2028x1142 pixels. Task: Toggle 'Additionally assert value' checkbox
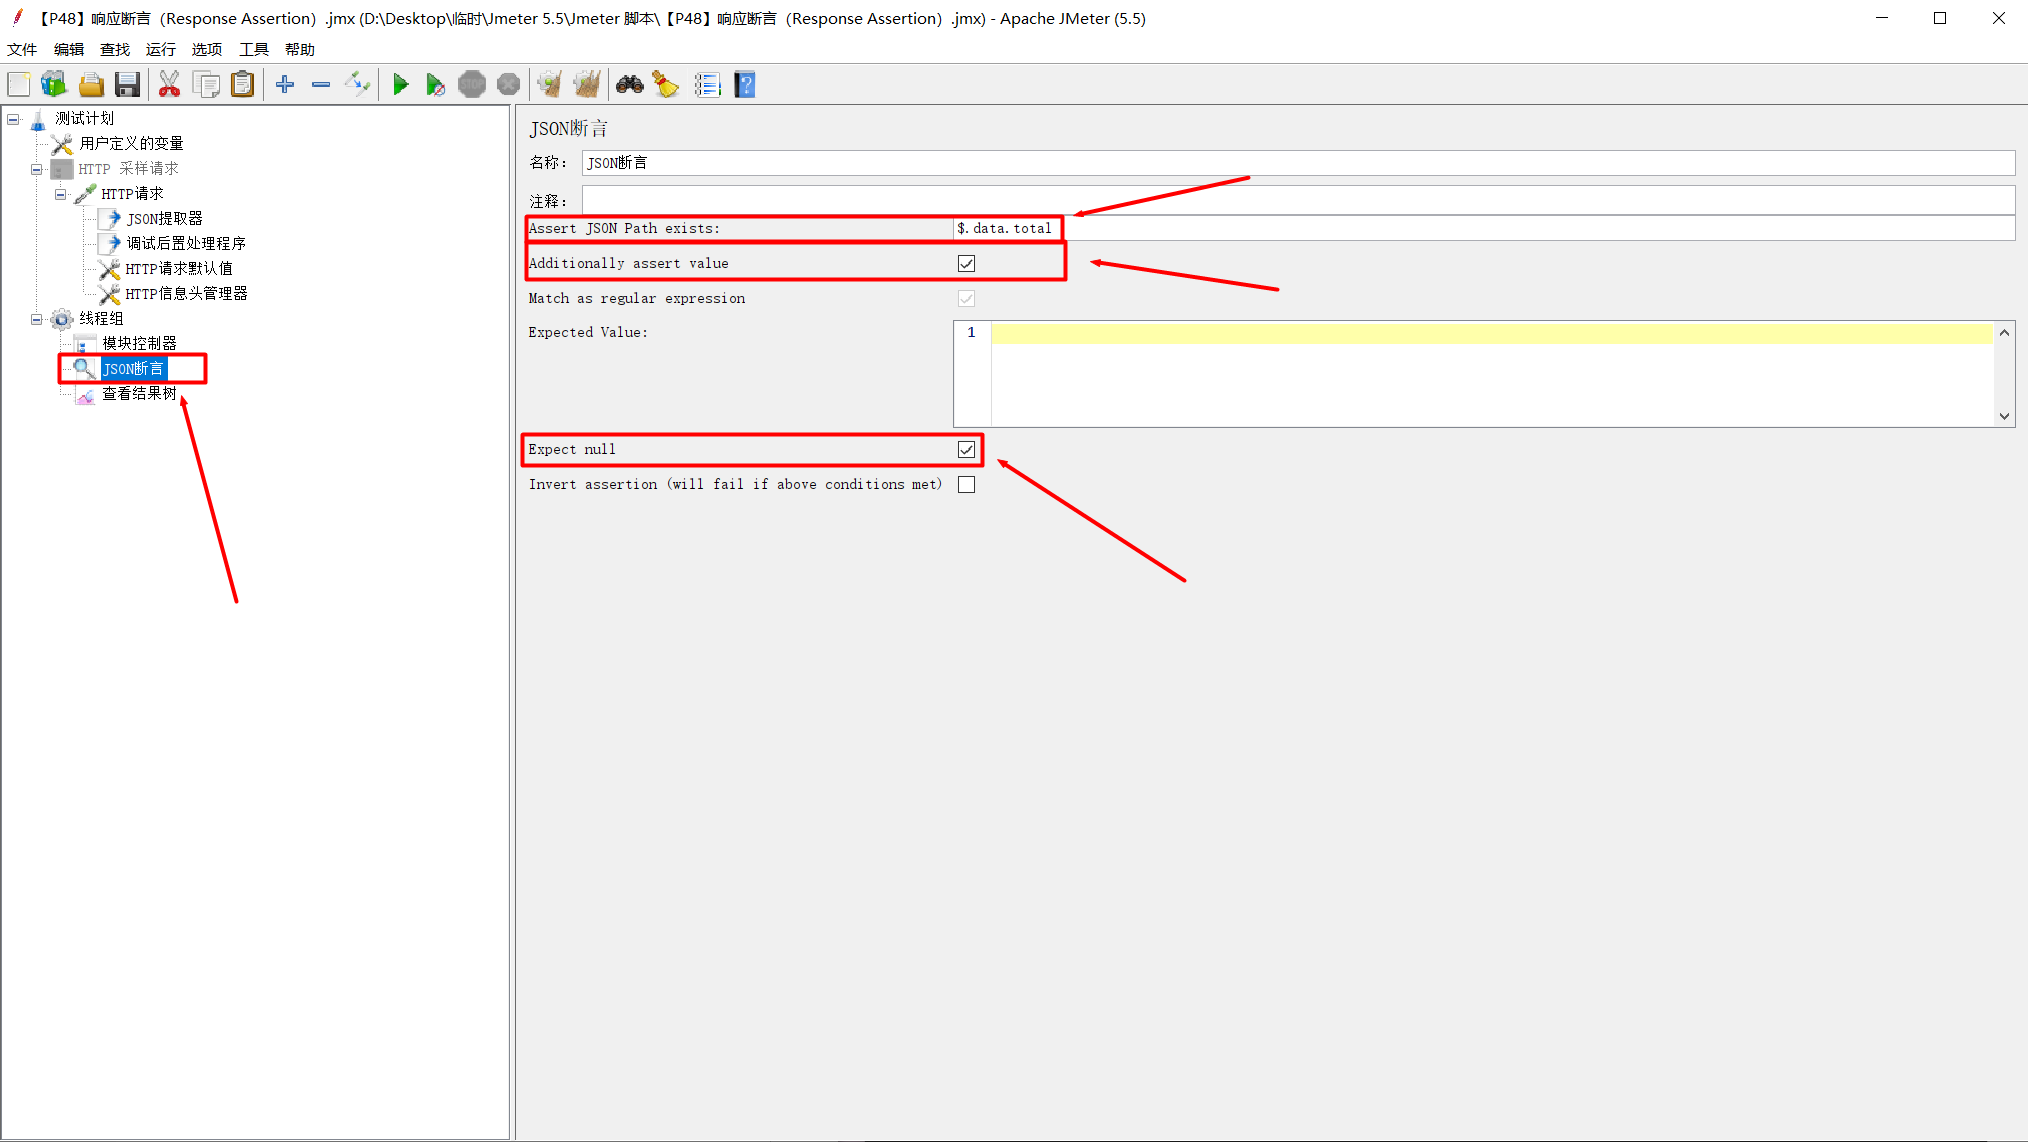[x=965, y=263]
